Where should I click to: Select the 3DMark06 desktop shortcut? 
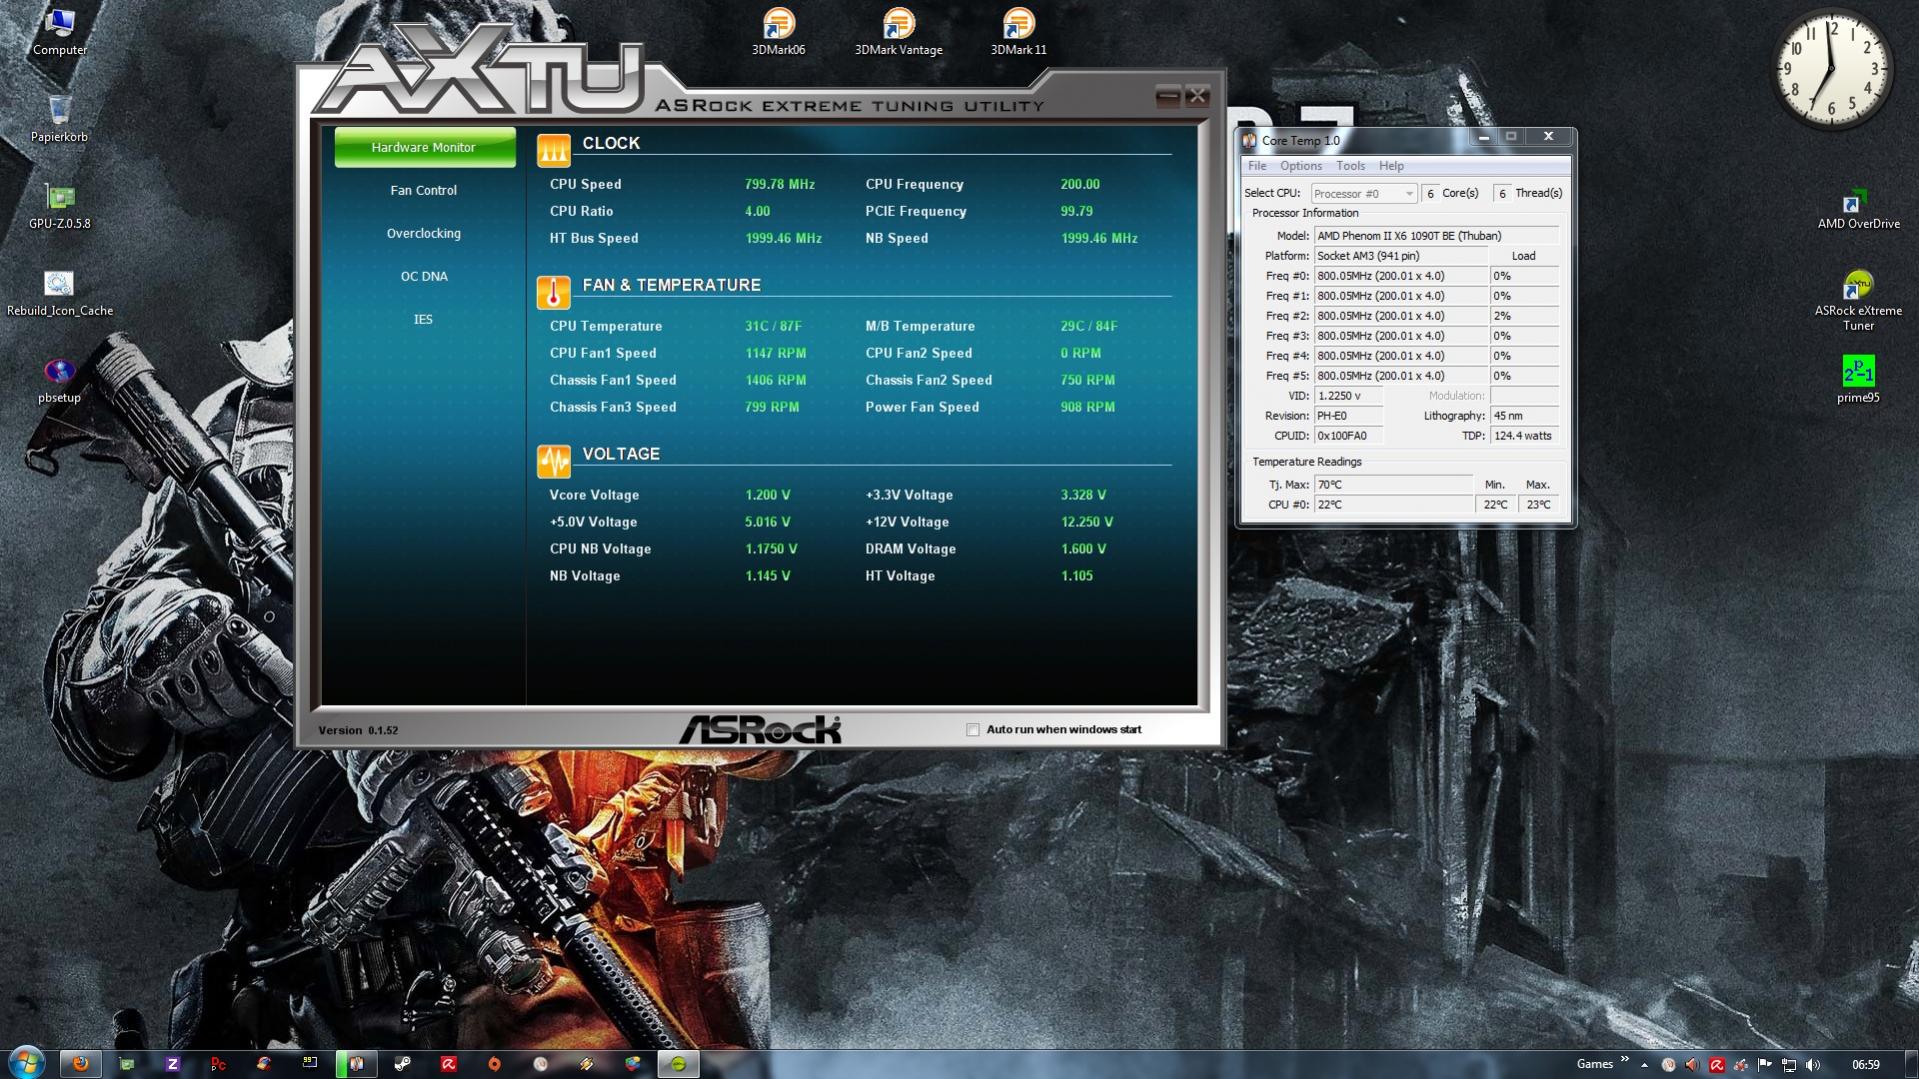point(778,32)
